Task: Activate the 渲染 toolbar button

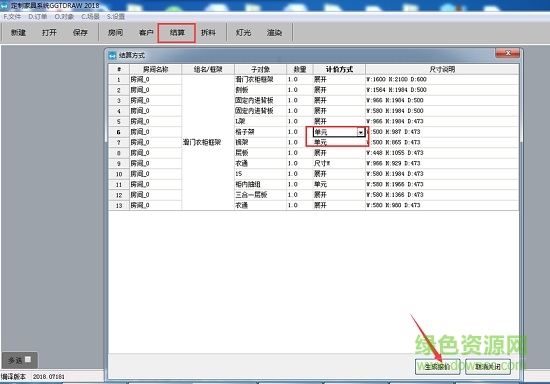Action: (274, 33)
